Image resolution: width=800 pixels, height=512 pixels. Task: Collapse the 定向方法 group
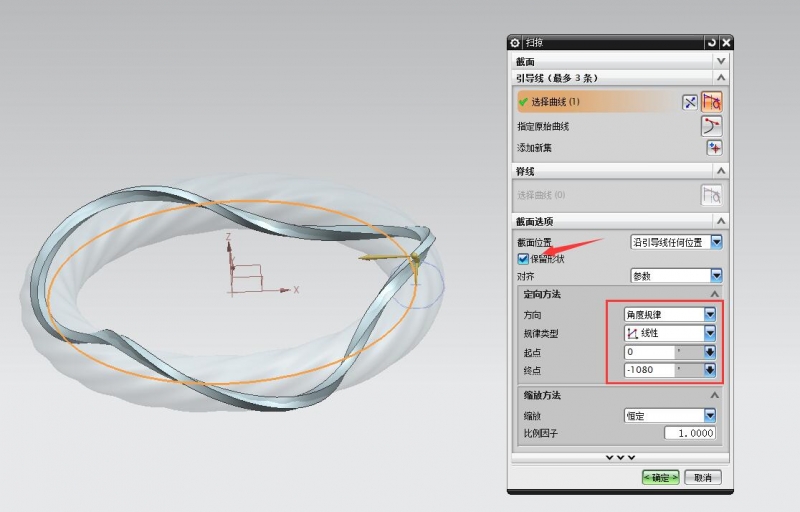(x=714, y=294)
